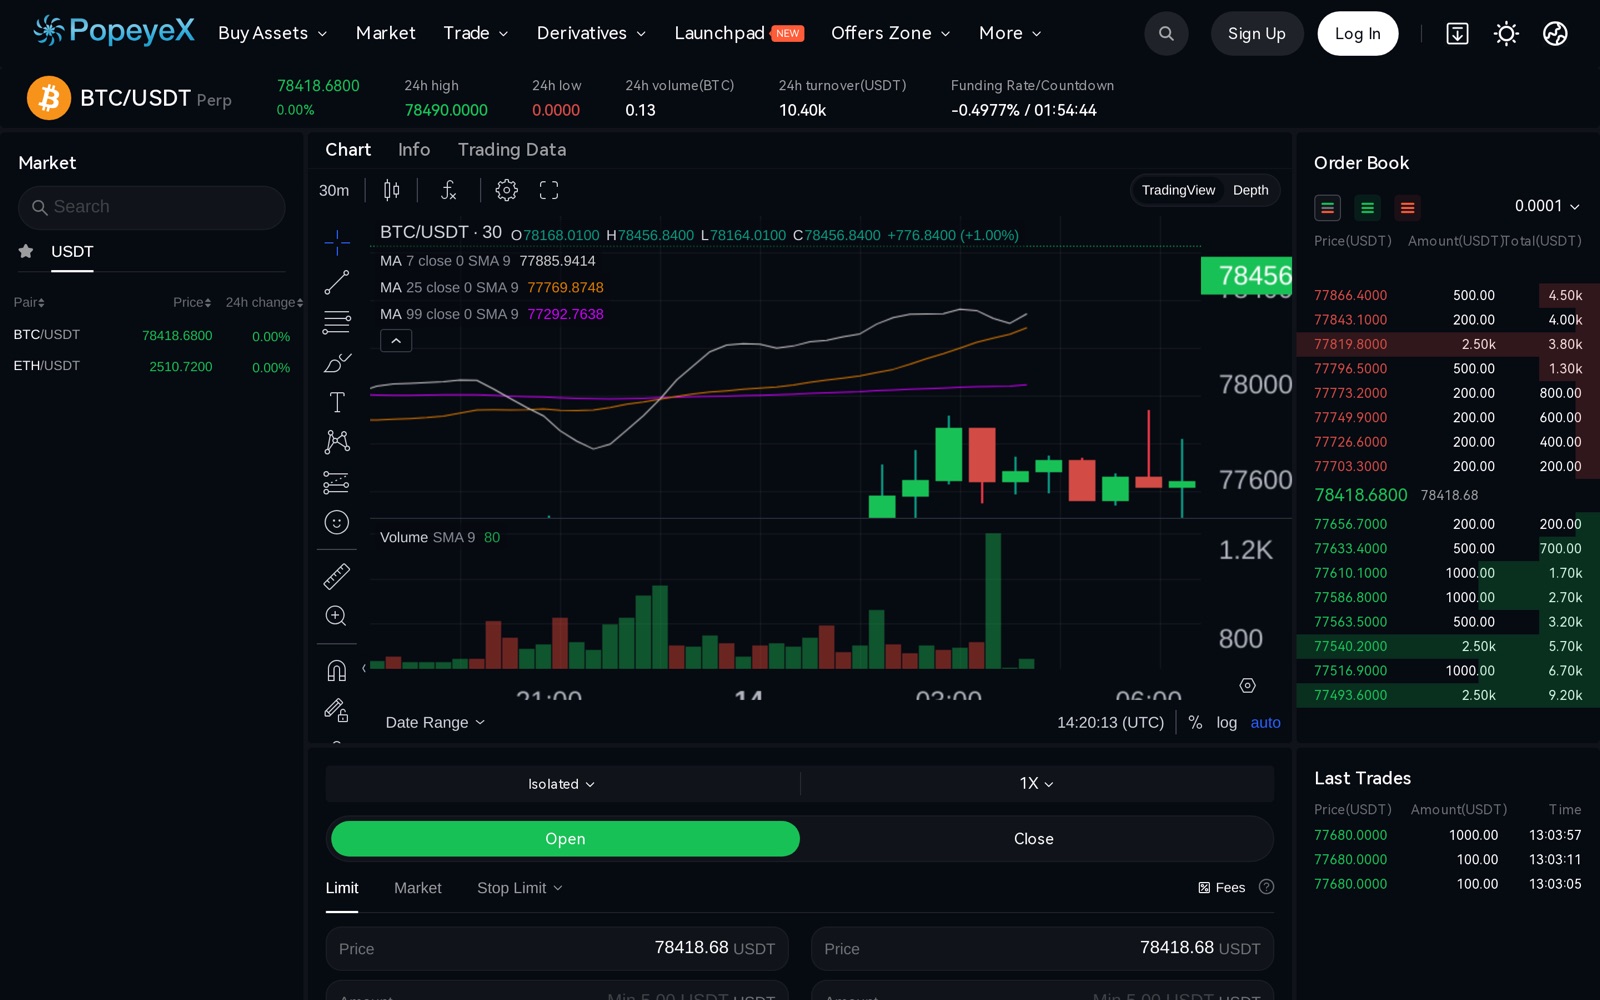This screenshot has height=1000, width=1600.
Task: Open the Fees help question icon
Action: click(x=1266, y=887)
